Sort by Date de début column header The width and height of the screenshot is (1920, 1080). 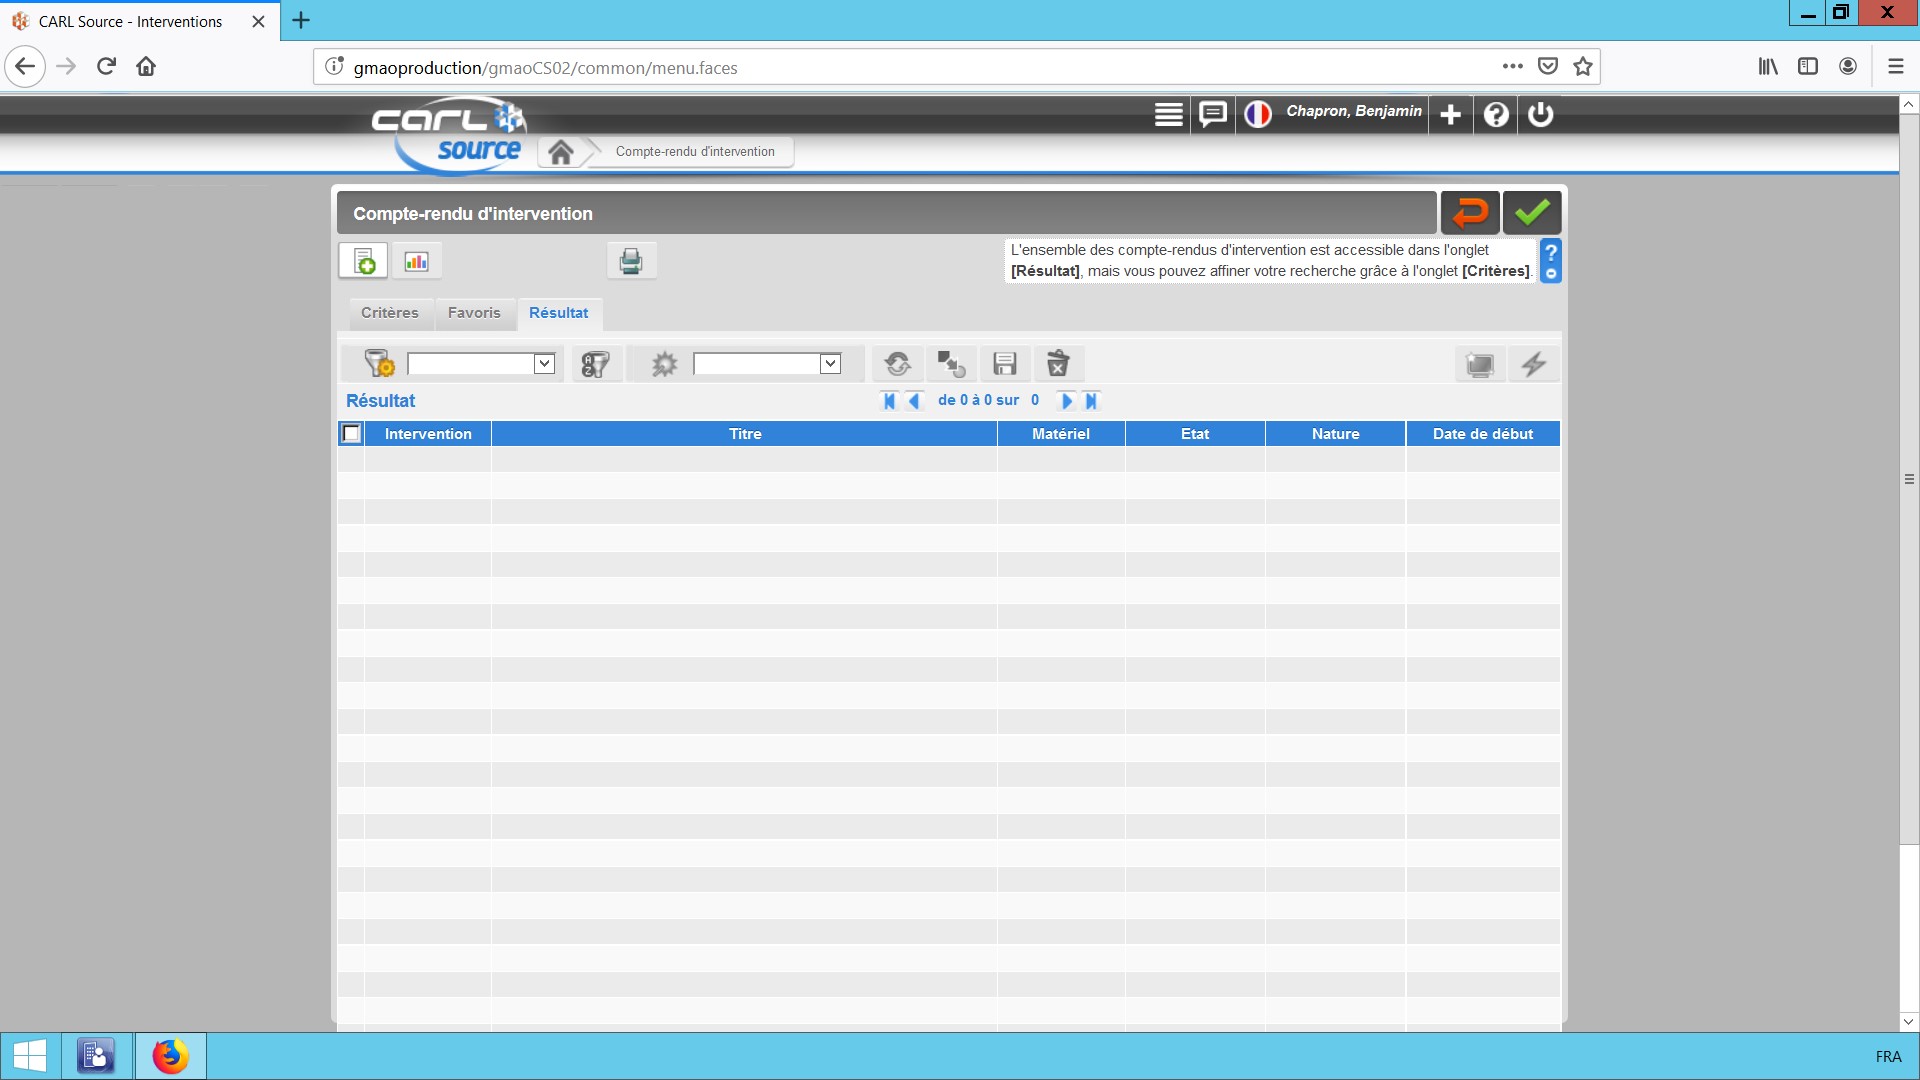(x=1482, y=434)
